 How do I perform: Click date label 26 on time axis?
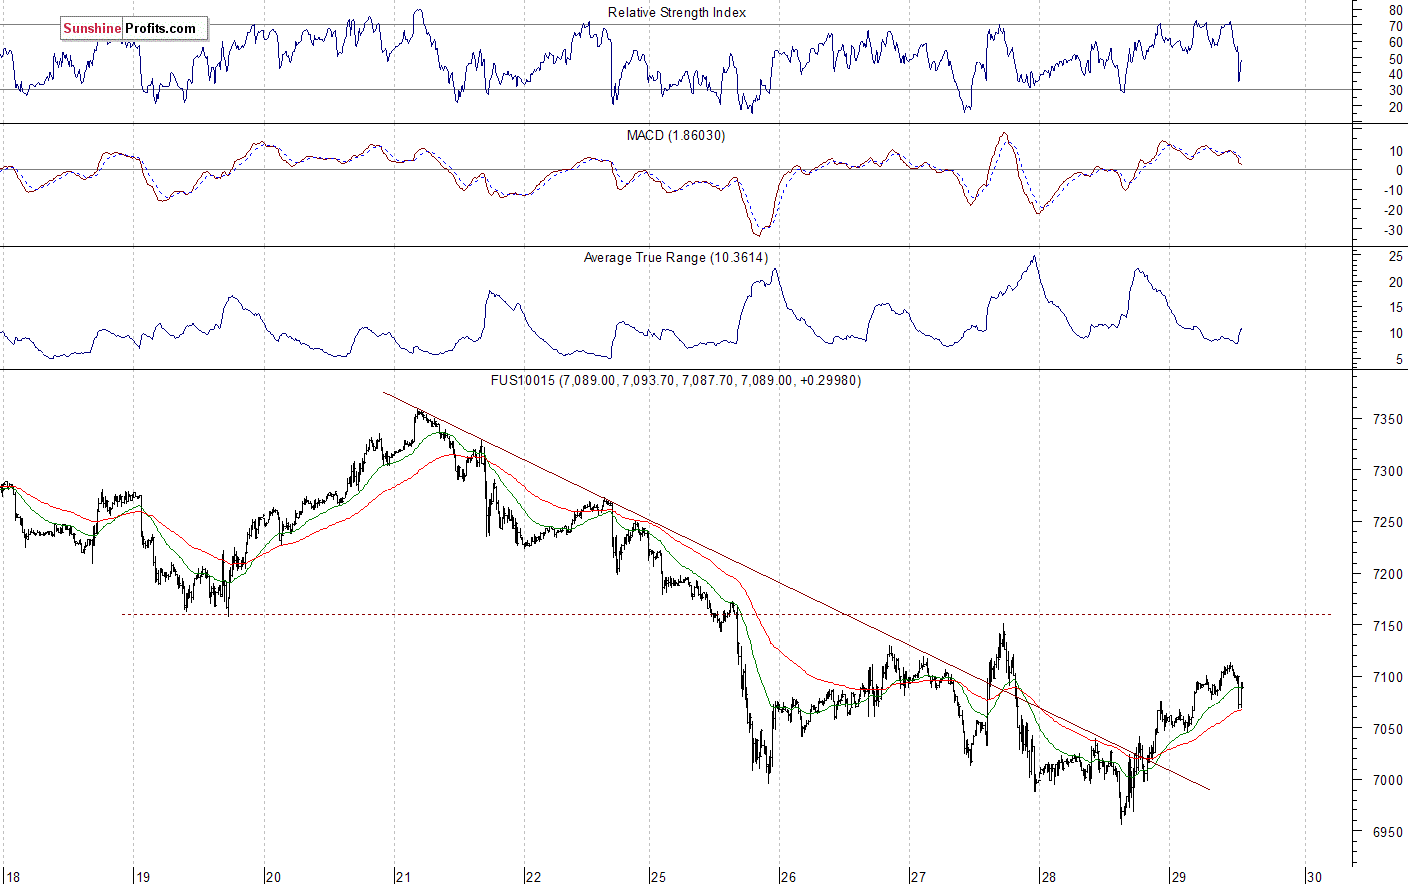(789, 877)
